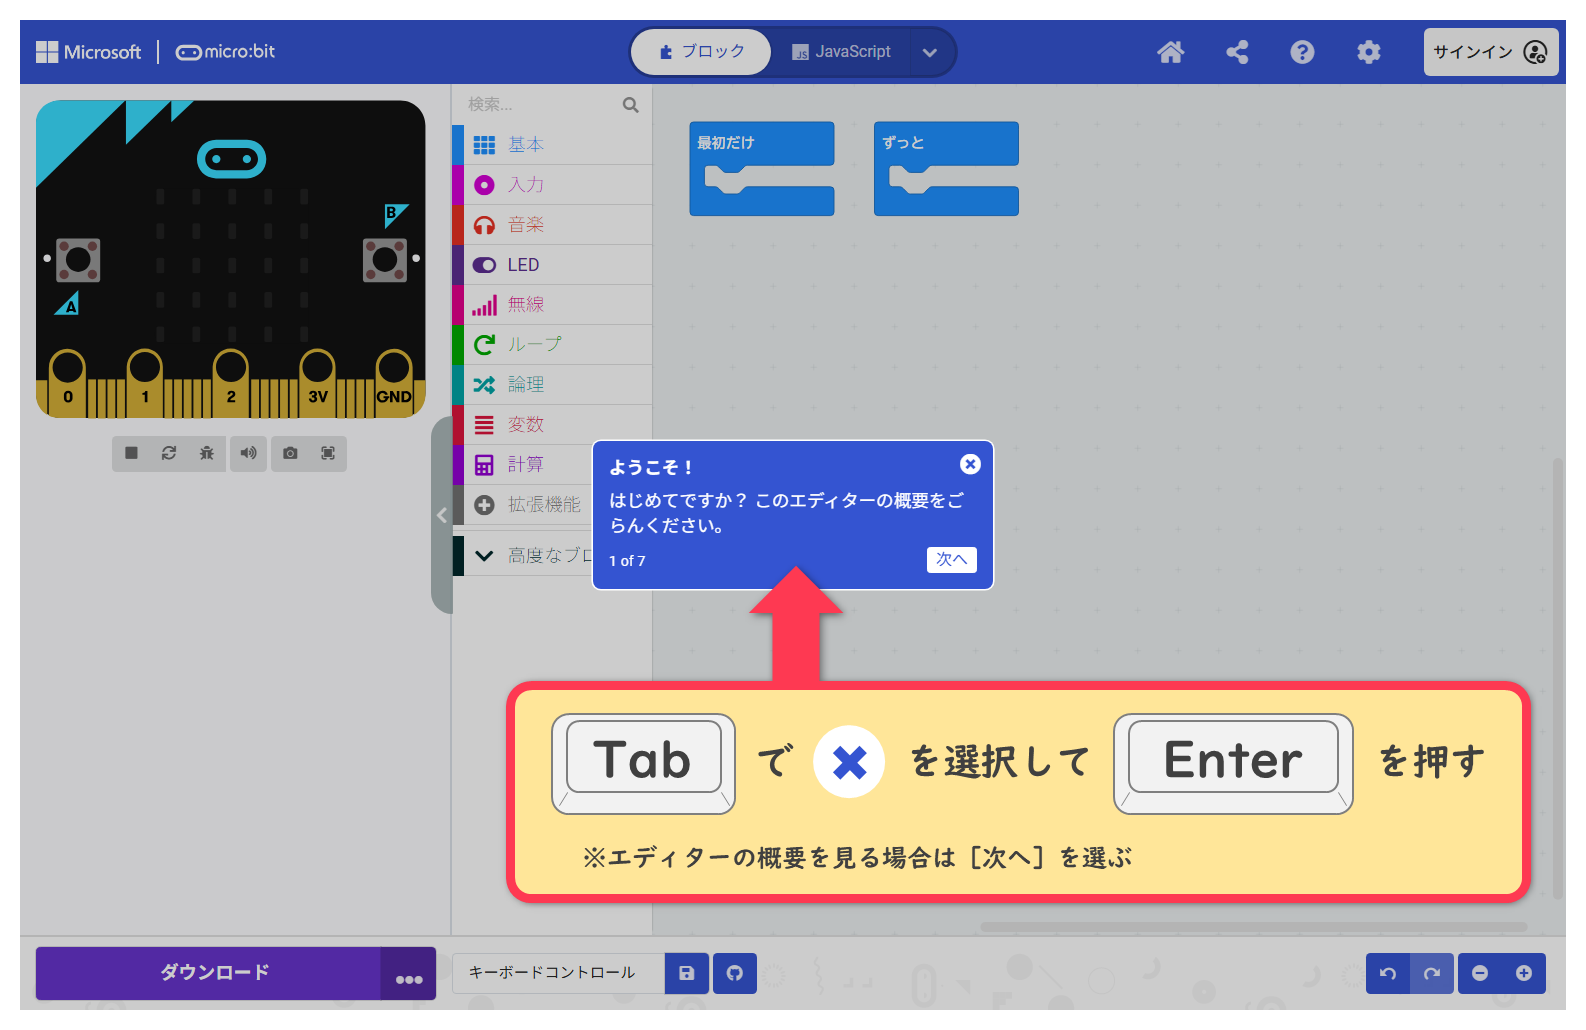Mute the simulator audio
This screenshot has height=1030, width=1586.
[248, 453]
